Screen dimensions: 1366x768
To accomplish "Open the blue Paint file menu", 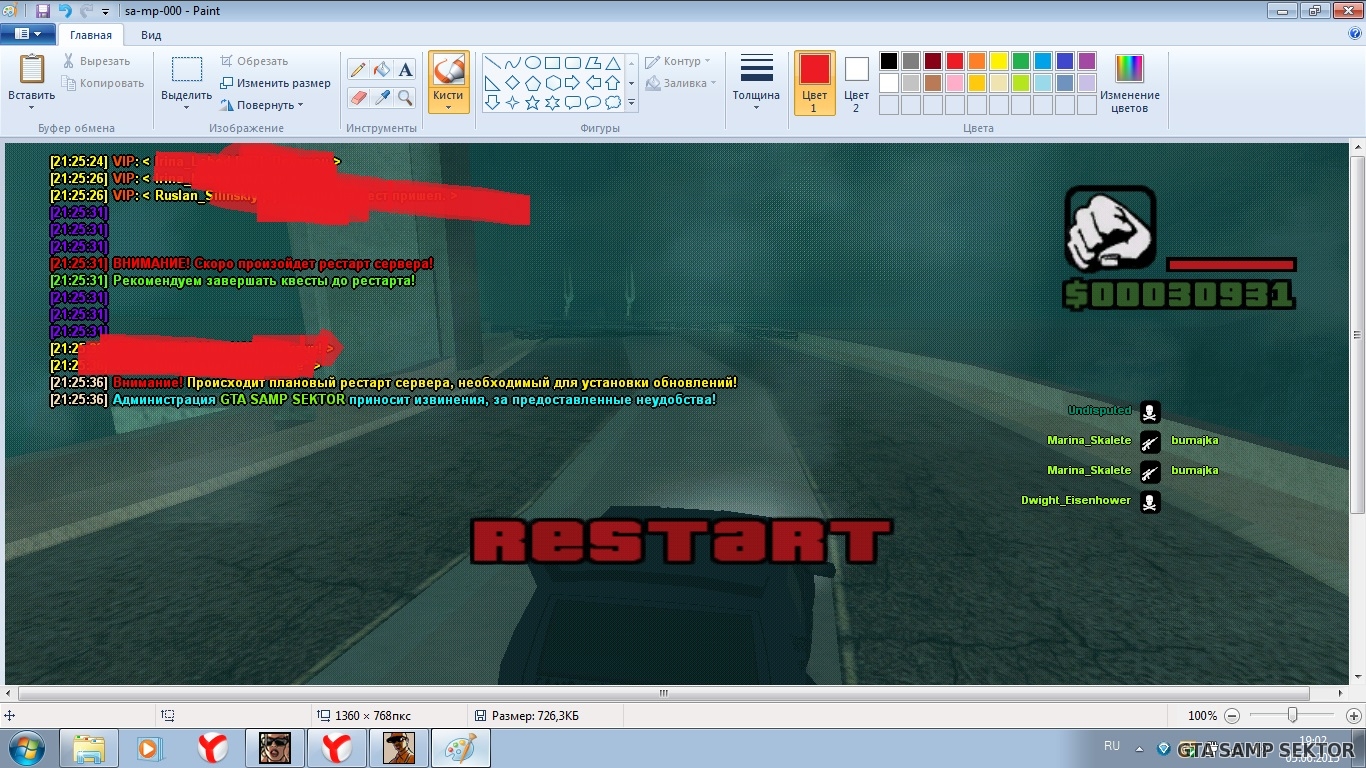I will pyautogui.click(x=28, y=34).
